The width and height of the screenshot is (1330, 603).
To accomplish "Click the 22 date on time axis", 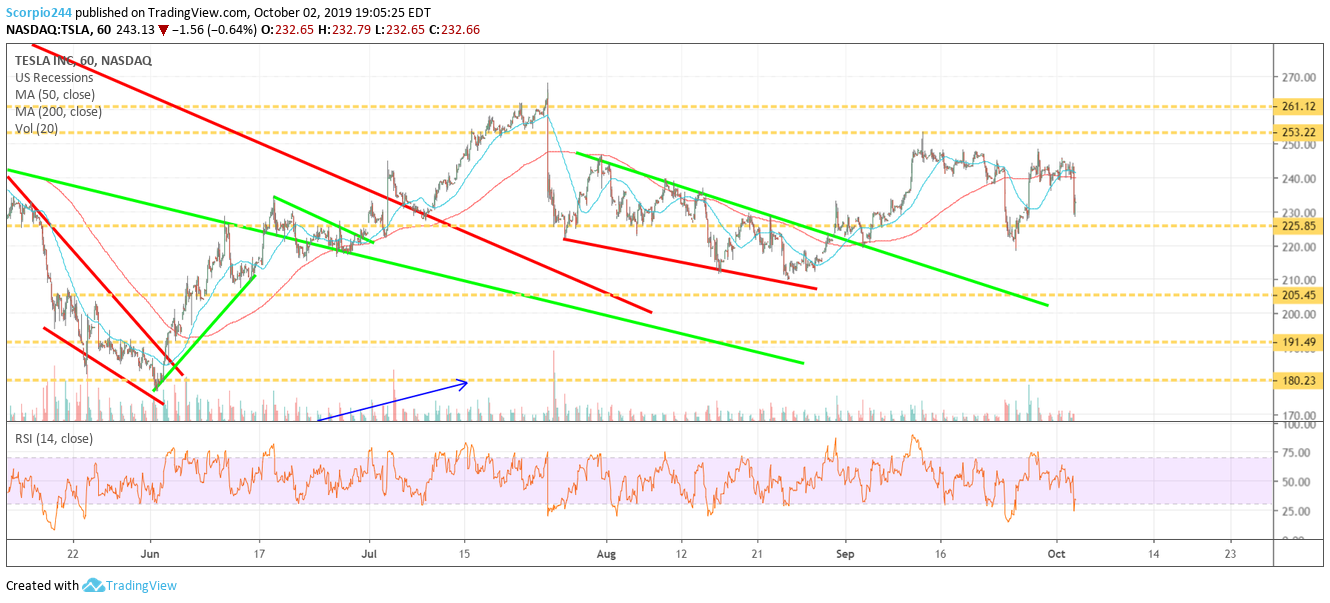I will pyautogui.click(x=72, y=552).
